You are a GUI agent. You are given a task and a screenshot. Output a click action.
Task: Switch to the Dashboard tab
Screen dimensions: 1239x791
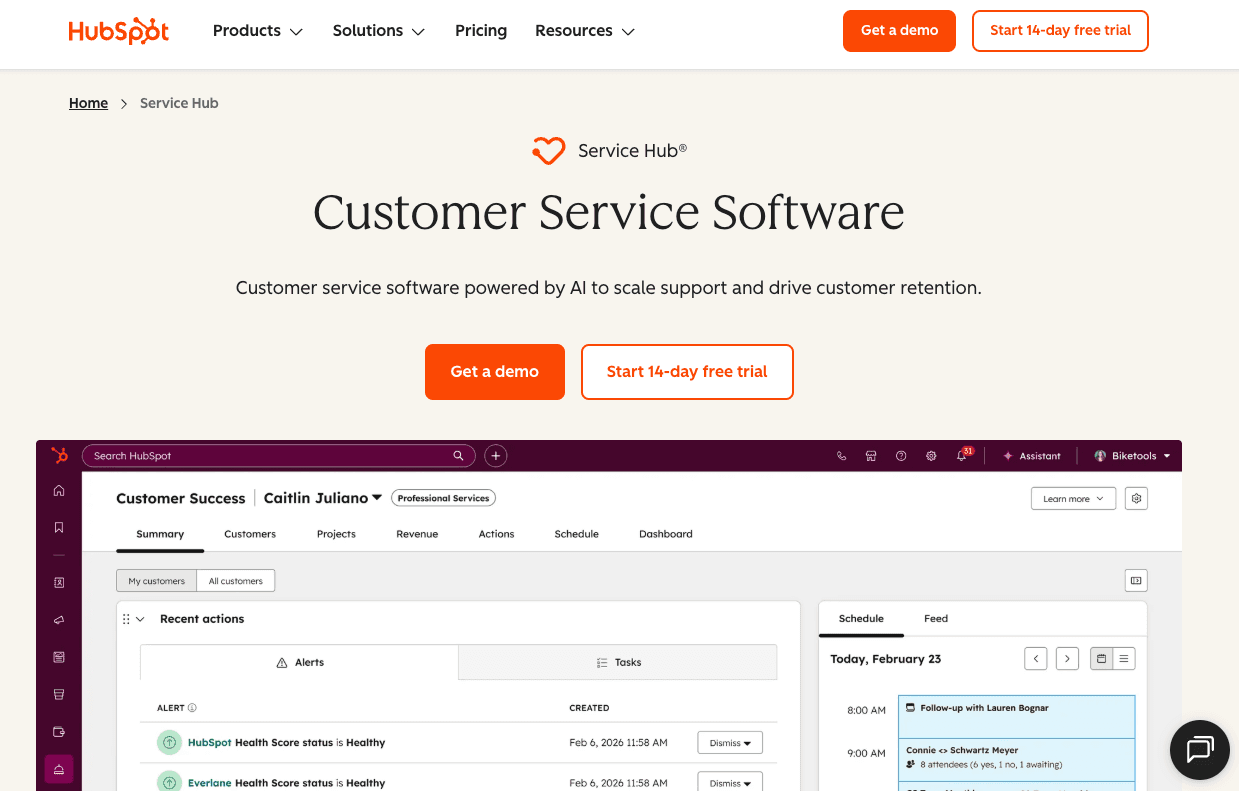[x=666, y=534]
